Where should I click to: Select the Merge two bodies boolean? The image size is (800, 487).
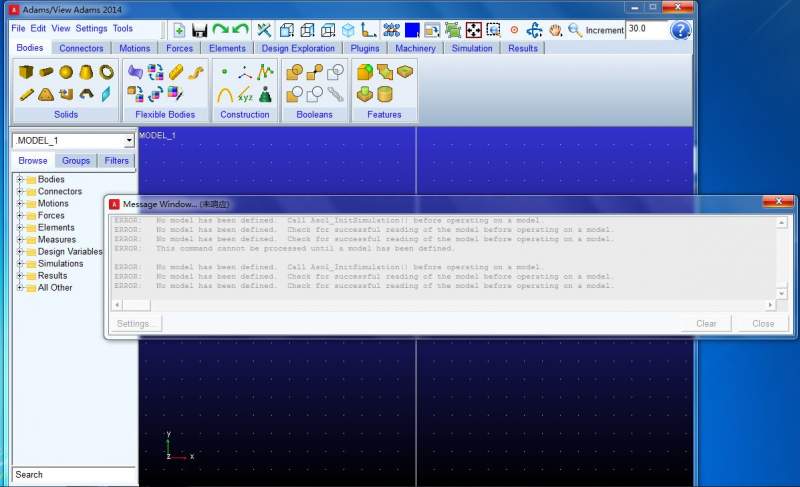click(x=315, y=72)
